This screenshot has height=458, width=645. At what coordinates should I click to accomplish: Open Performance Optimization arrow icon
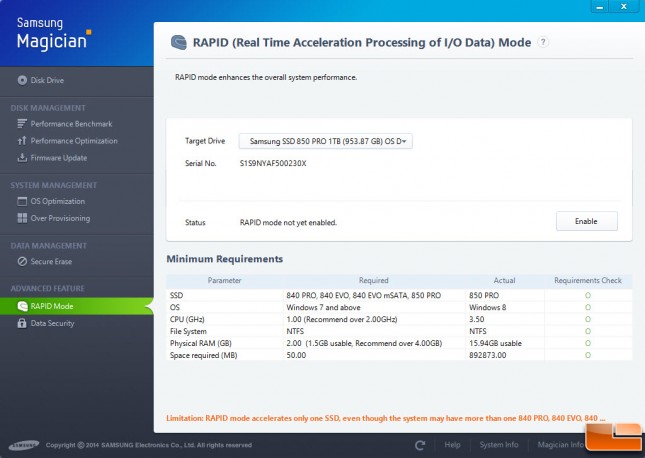pyautogui.click(x=22, y=141)
